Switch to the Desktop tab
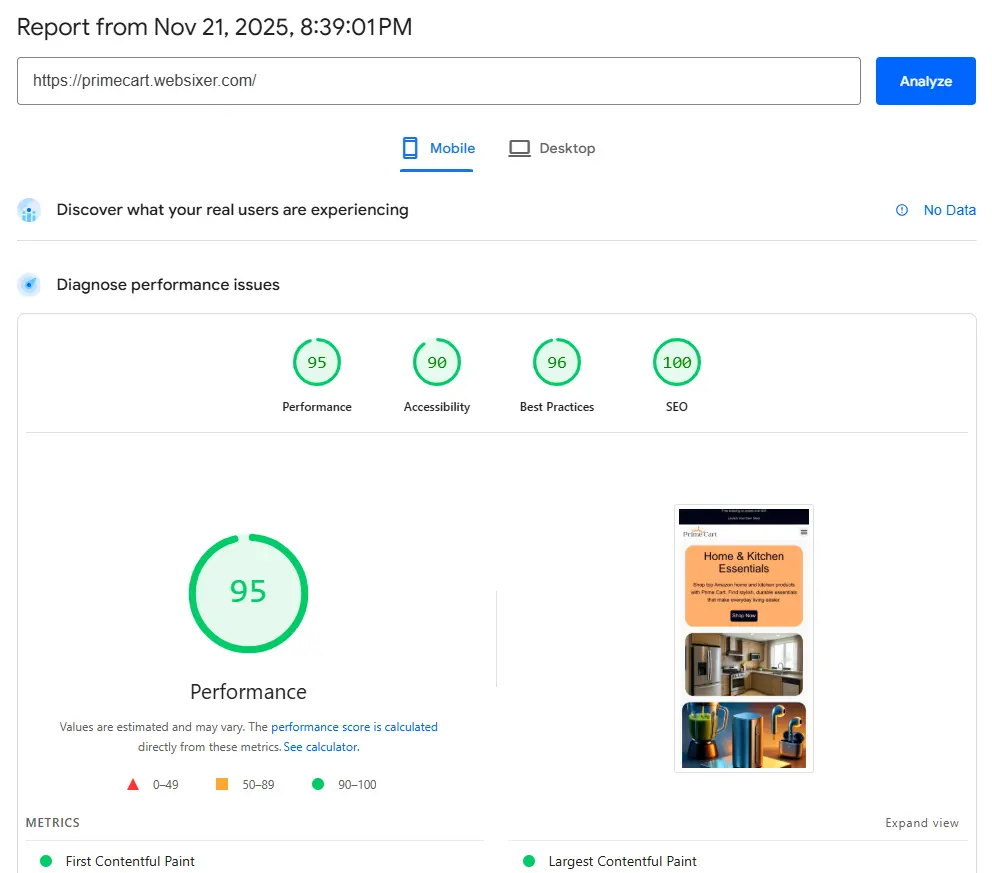 [x=552, y=148]
